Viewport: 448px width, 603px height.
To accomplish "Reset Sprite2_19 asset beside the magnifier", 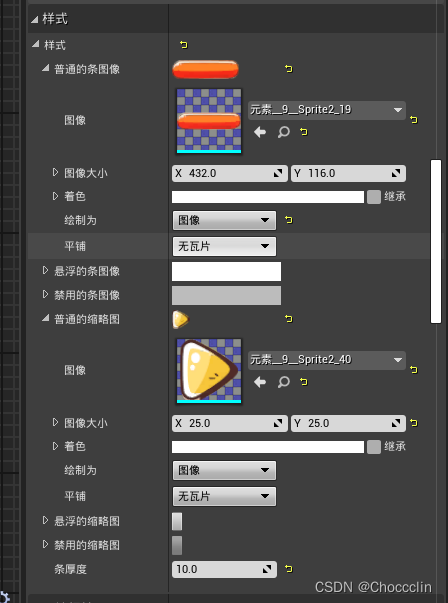I will click(x=304, y=132).
